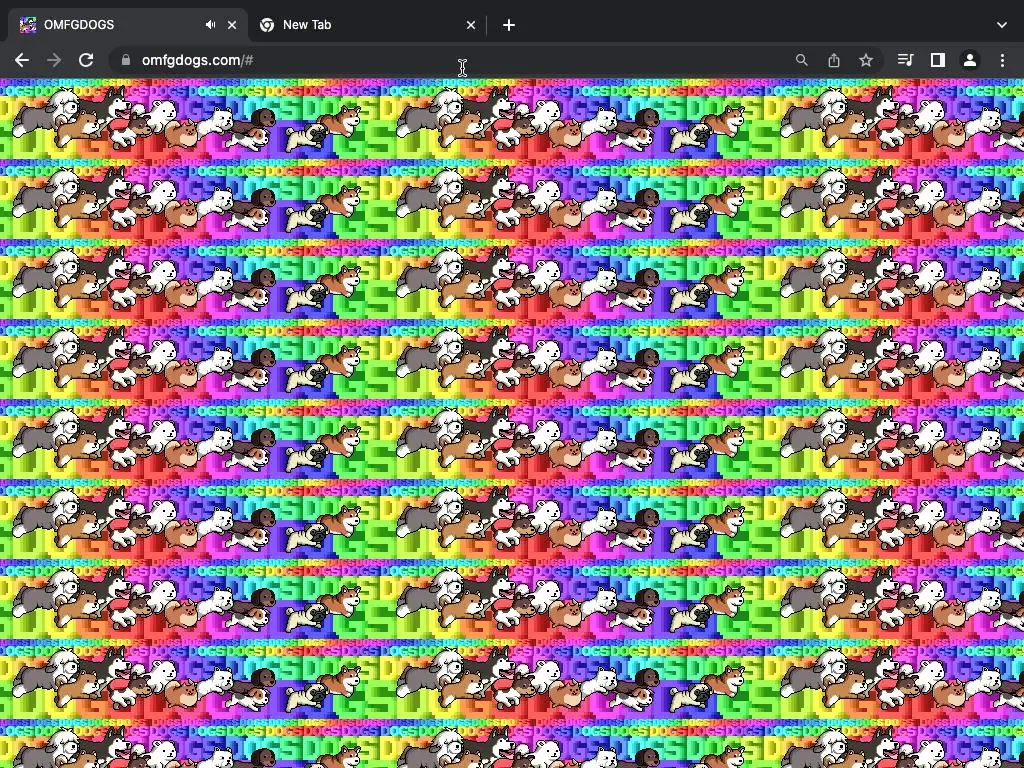This screenshot has width=1024, height=768.
Task: Click the Chrome icon on New Tab
Action: click(266, 25)
